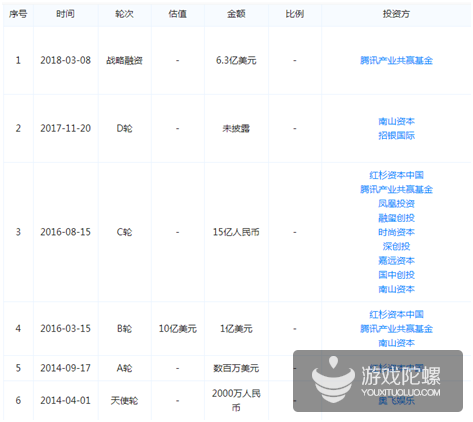Click the 嘉远资本 investor link
This screenshot has width=473, height=422.
[396, 260]
